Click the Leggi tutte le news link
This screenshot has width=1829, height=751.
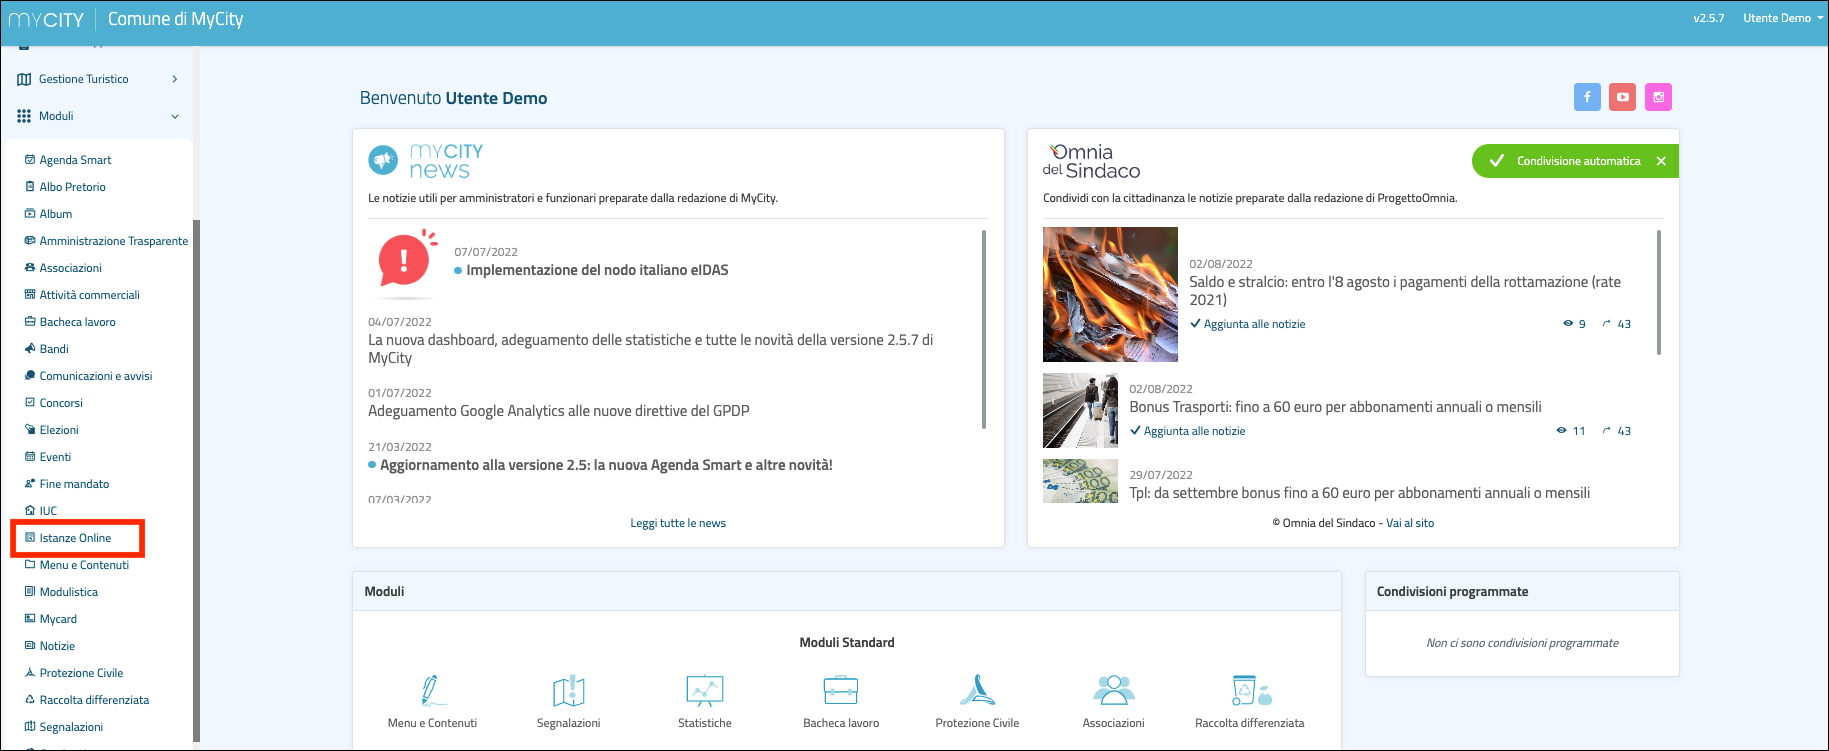pyautogui.click(x=678, y=523)
